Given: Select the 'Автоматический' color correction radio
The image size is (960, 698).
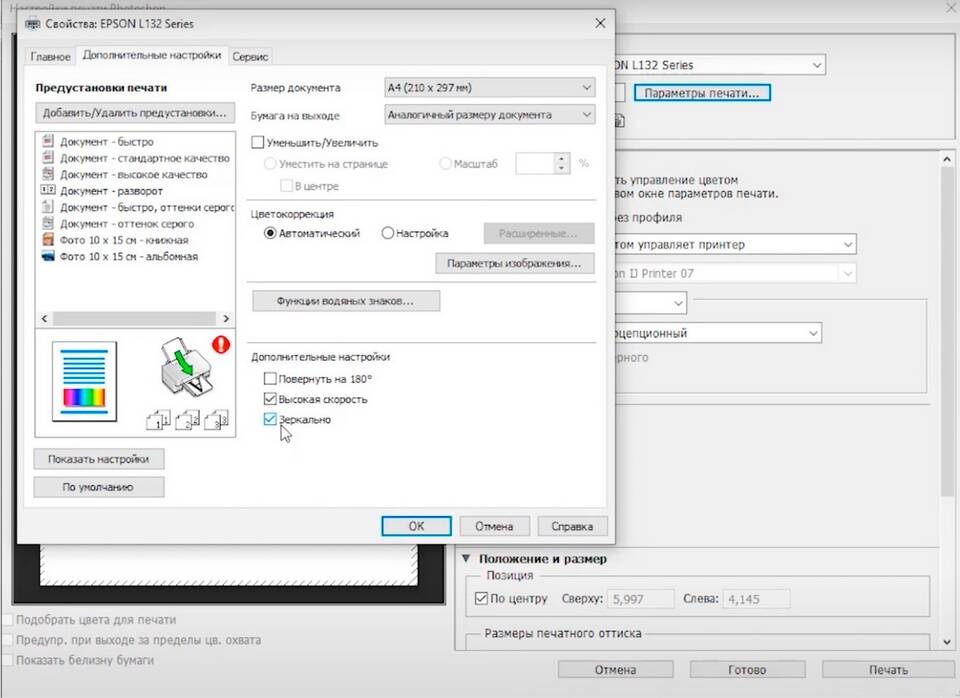Looking at the screenshot, I should [270, 233].
